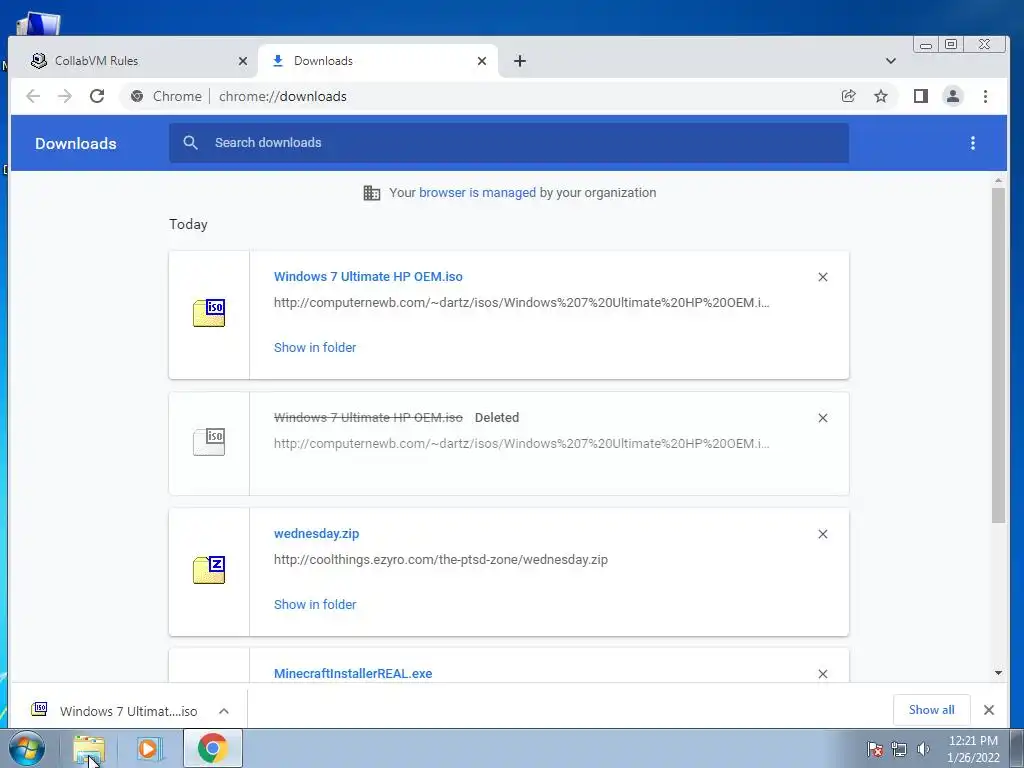Click the greyed deleted ISO file icon

coord(209,442)
